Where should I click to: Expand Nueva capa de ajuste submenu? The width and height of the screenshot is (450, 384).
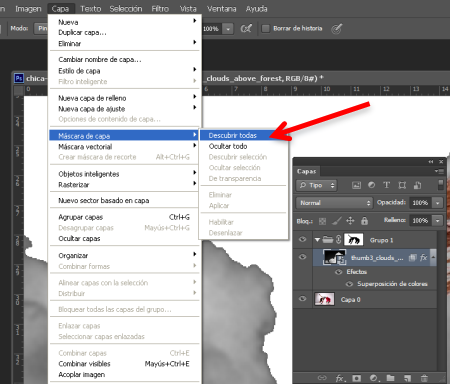click(x=125, y=109)
